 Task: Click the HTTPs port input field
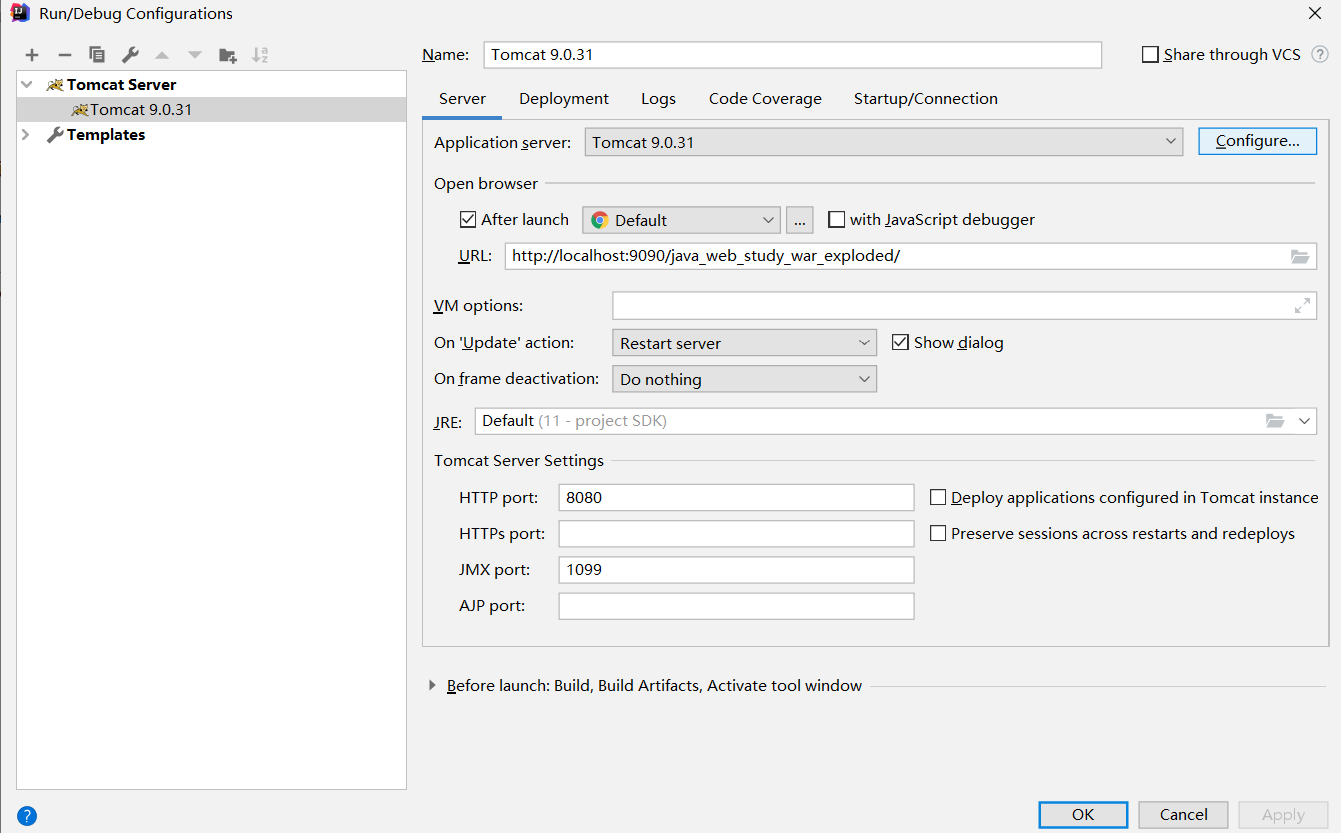point(736,533)
